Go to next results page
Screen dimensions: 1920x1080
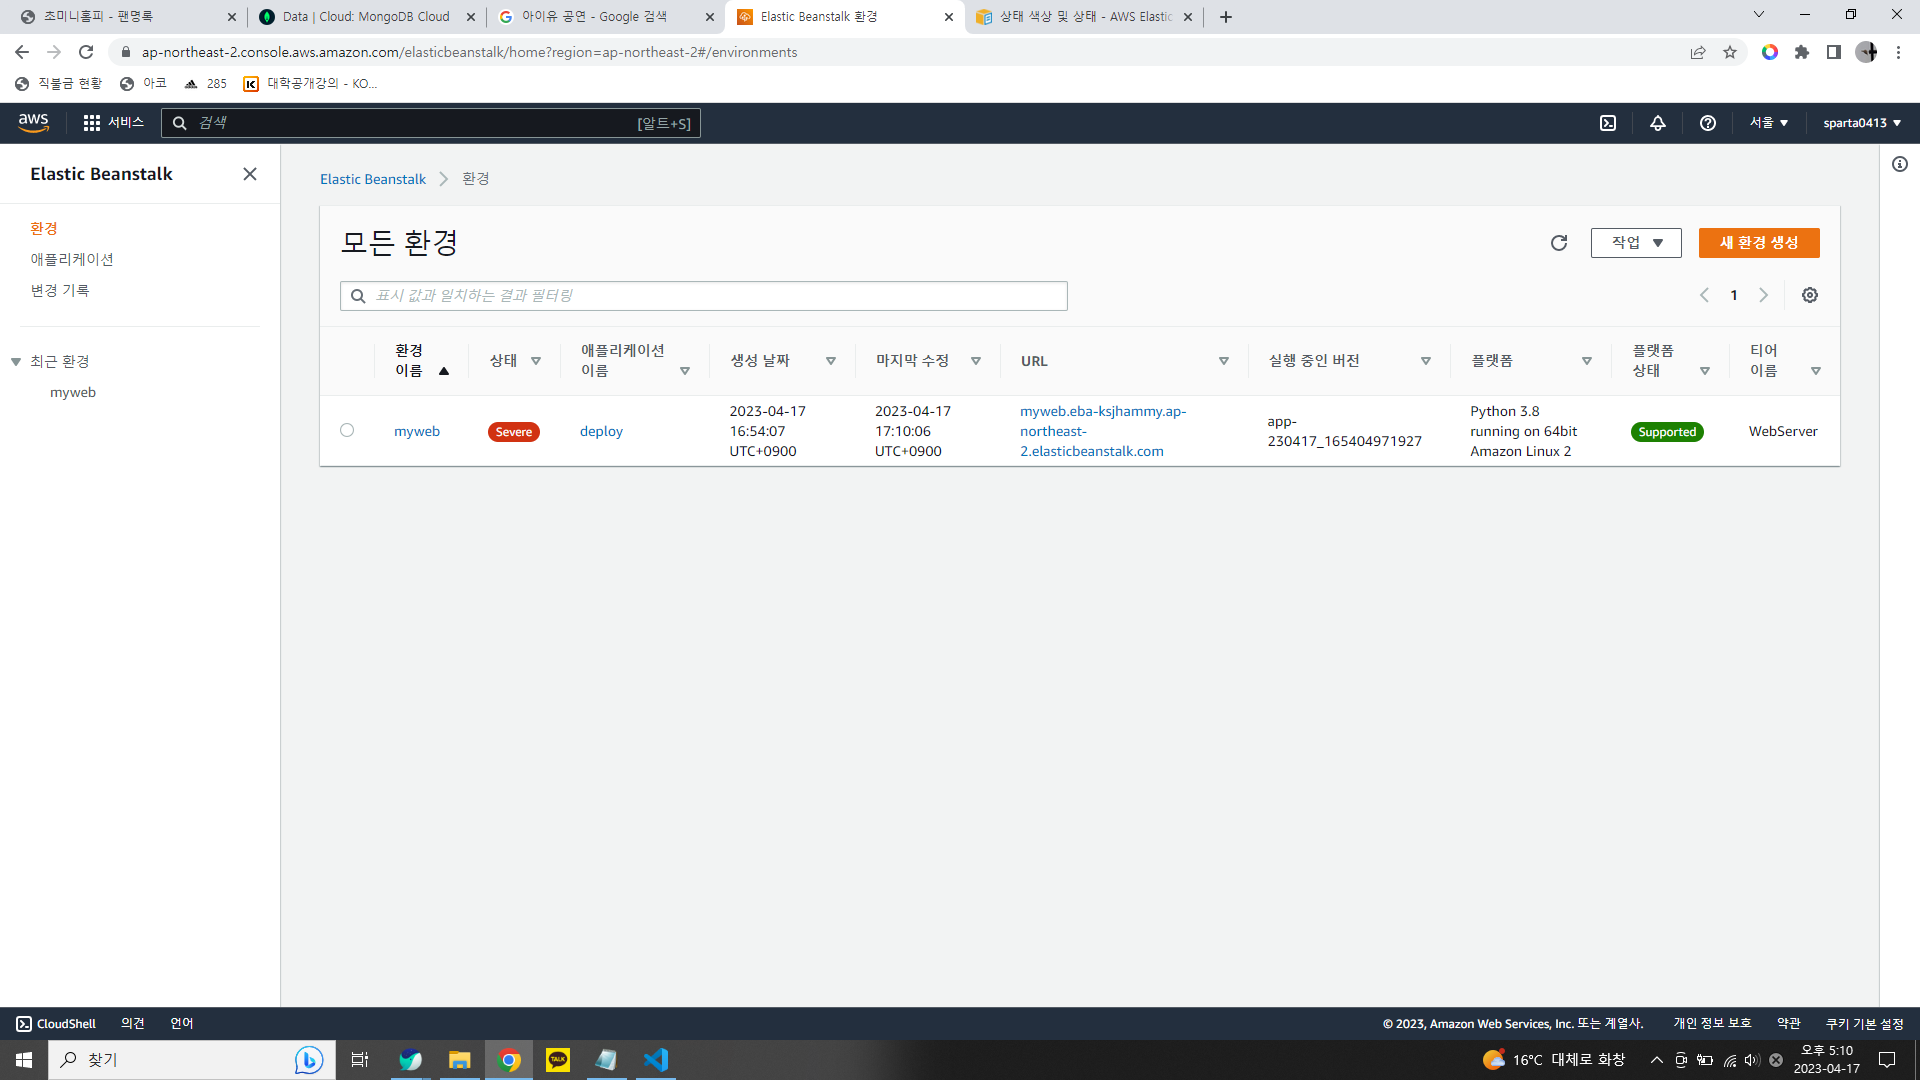[1763, 295]
